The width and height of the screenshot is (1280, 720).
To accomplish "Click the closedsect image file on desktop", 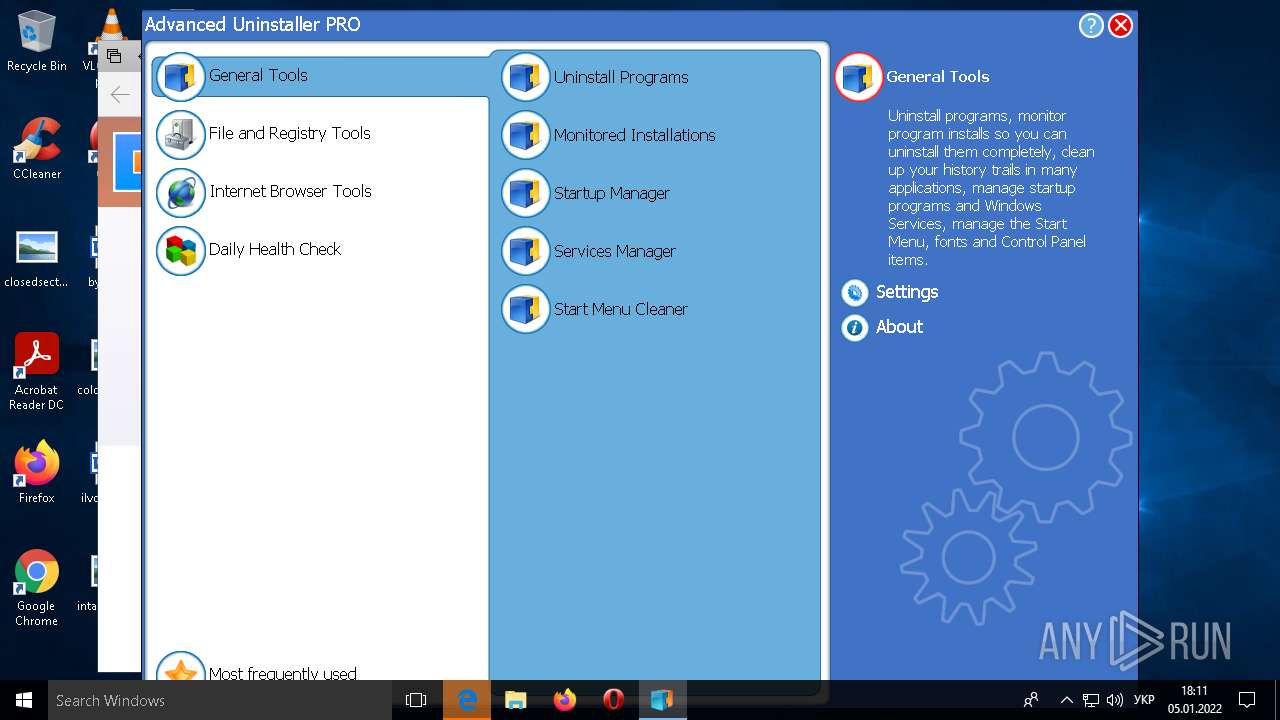I will 37,258.
